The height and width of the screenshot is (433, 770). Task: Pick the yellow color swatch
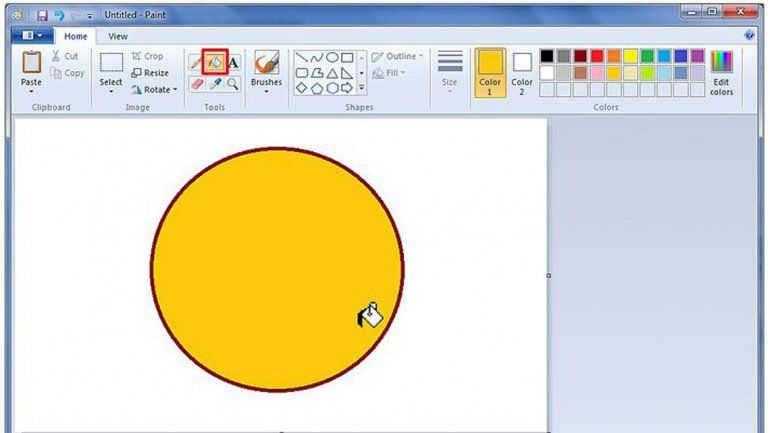(x=631, y=56)
